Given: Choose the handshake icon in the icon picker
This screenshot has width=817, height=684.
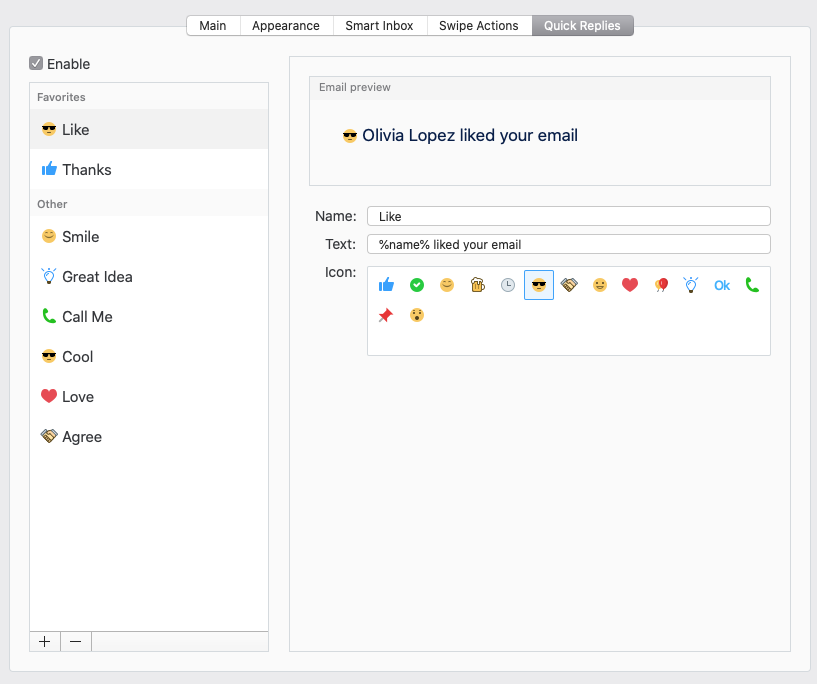Looking at the screenshot, I should (569, 285).
